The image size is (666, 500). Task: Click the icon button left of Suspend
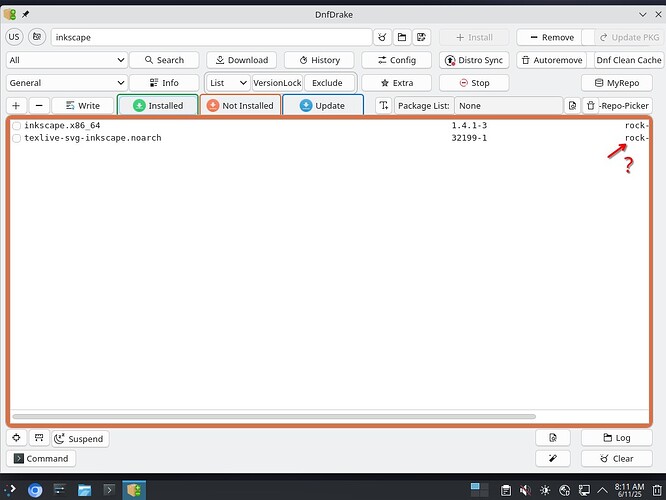tap(39, 438)
